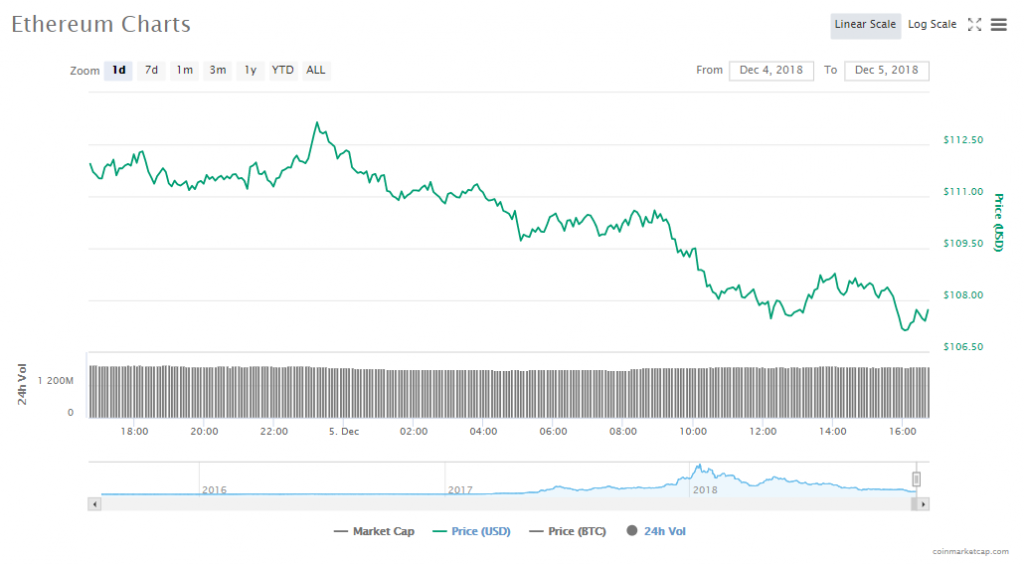Click the To date field
The height and width of the screenshot is (565, 1024).
tap(887, 70)
